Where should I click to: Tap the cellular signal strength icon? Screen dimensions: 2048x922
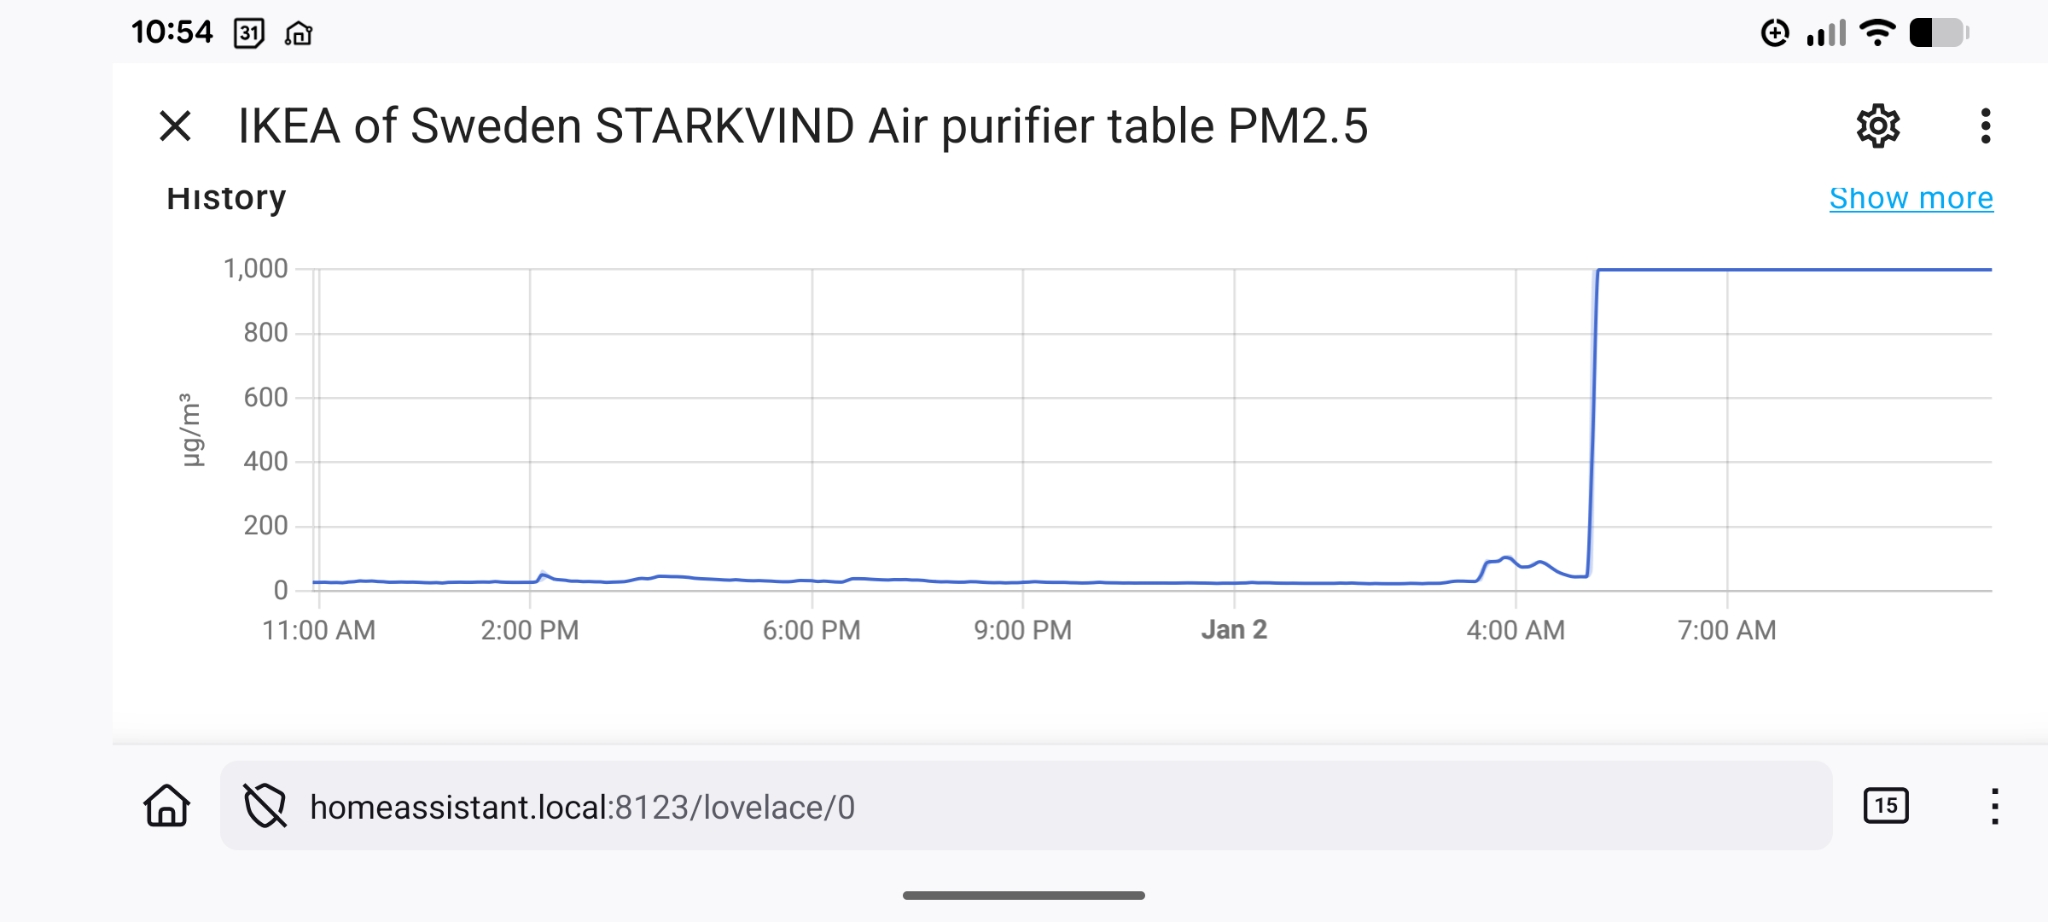[1826, 34]
